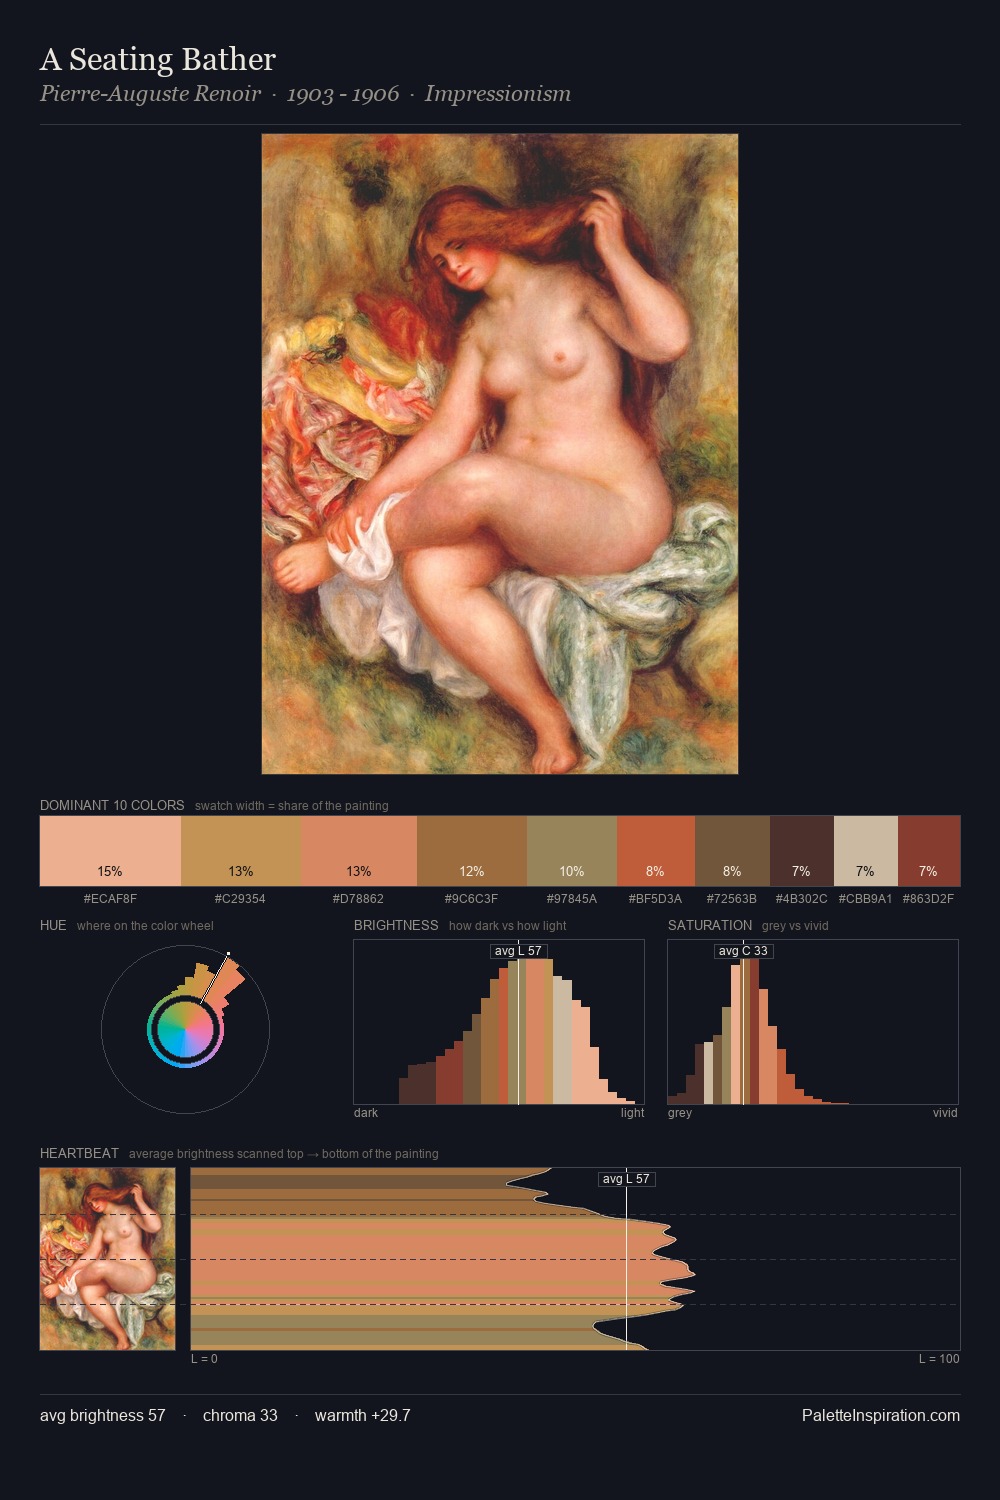
Task: Click the 'avg L 57' label in Brightness
Action: click(x=518, y=951)
